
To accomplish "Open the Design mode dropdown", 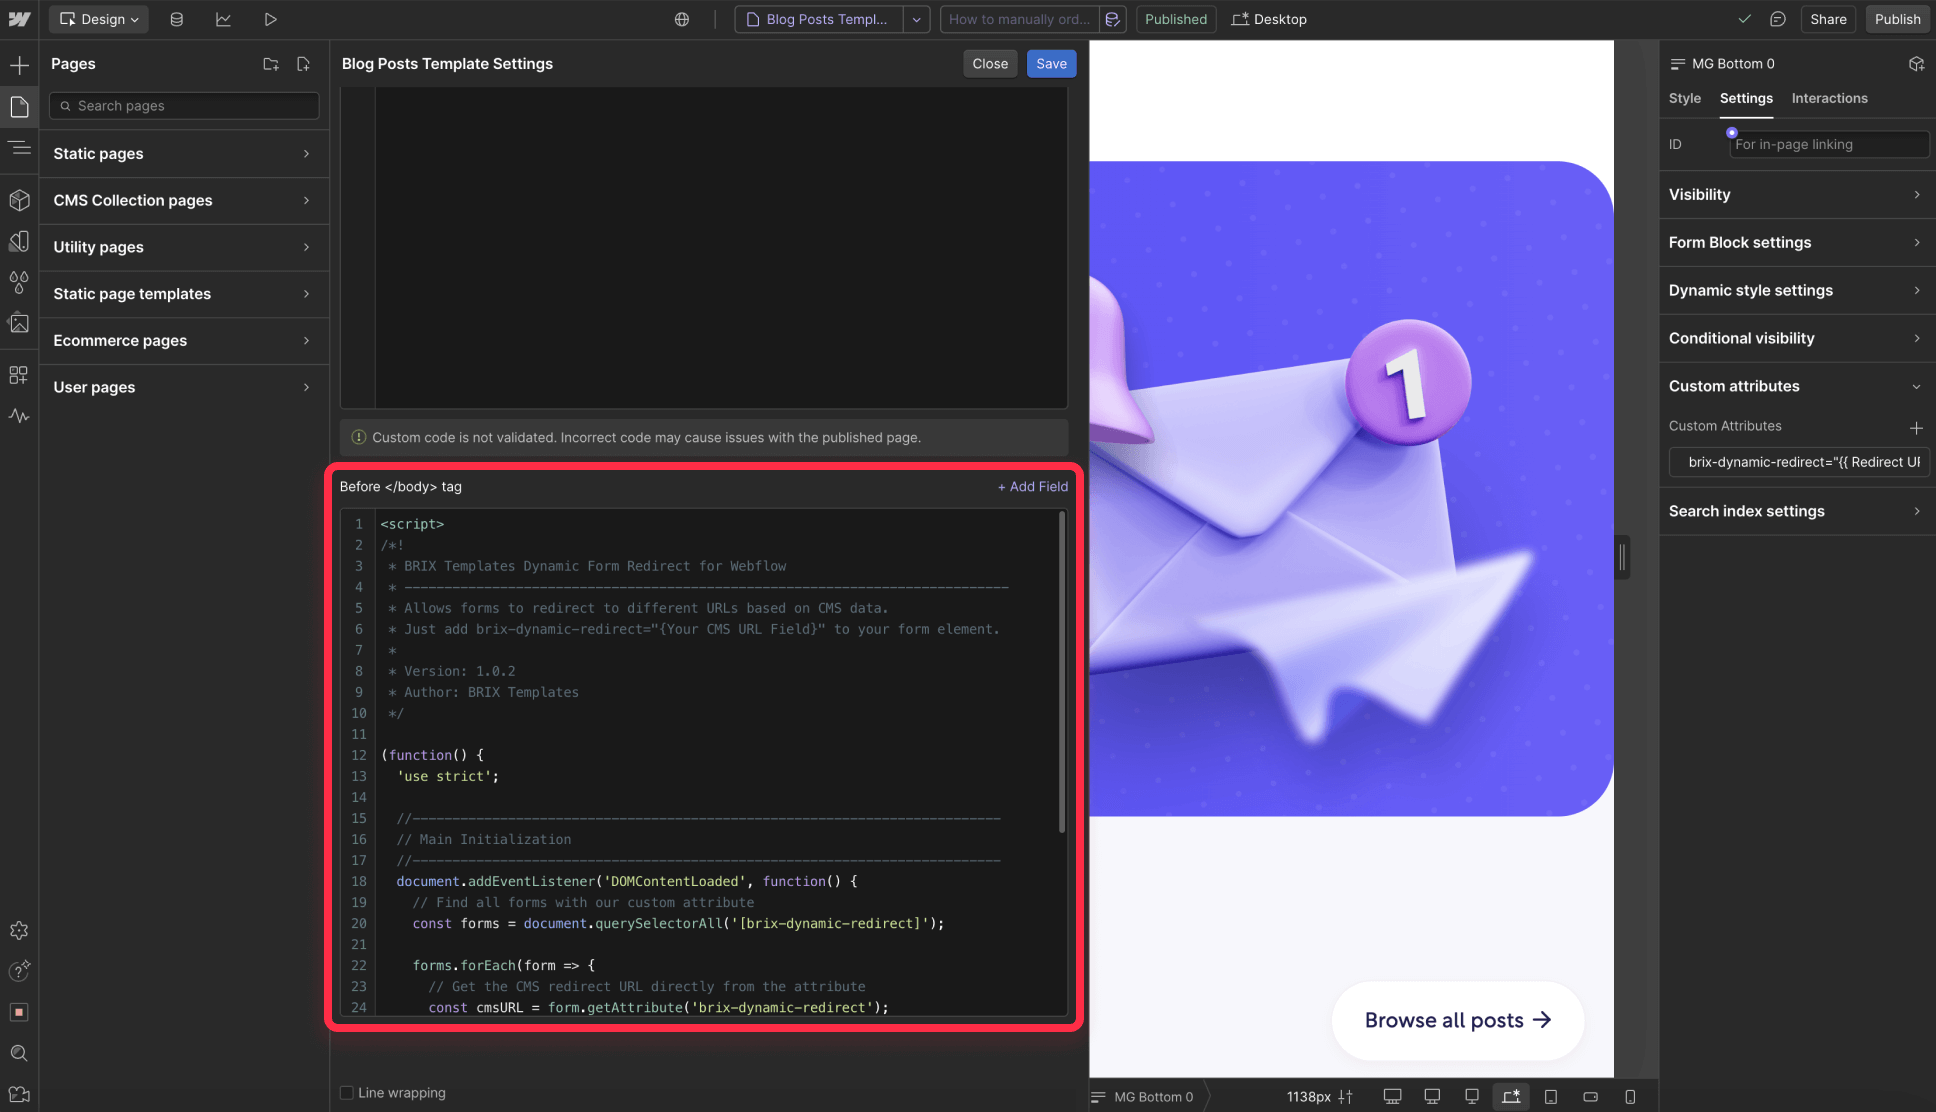I will (x=99, y=19).
